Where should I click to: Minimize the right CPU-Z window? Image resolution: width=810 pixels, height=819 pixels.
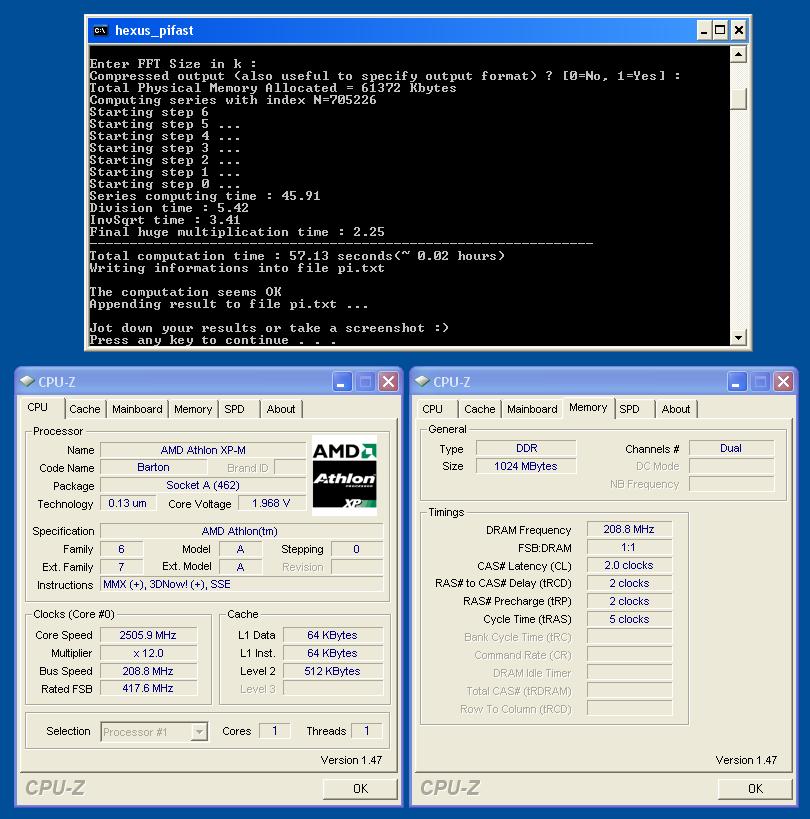[x=736, y=382]
